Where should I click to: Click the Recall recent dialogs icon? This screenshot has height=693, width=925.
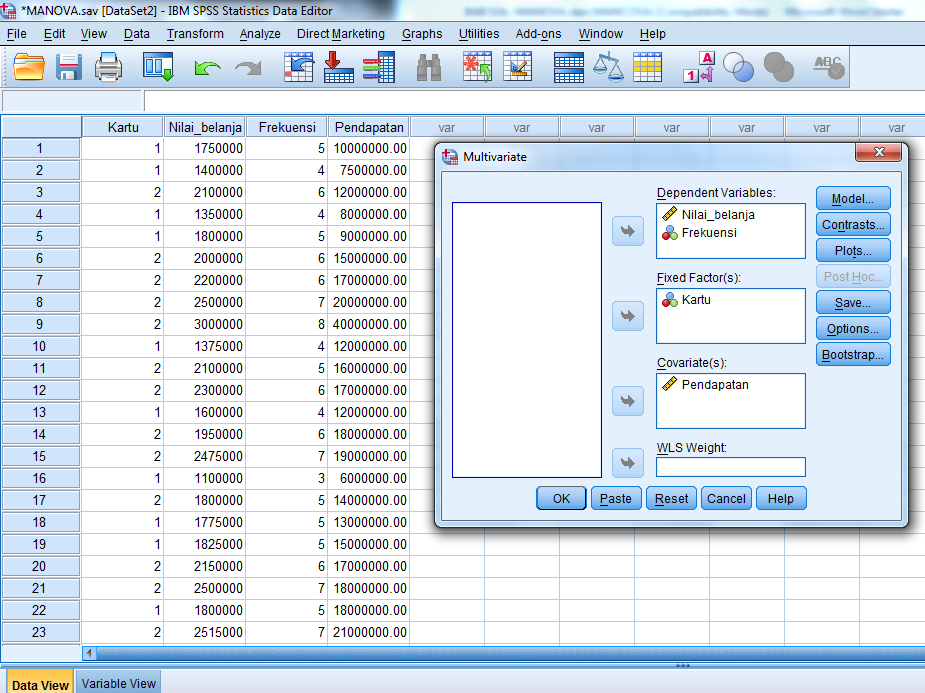point(159,67)
